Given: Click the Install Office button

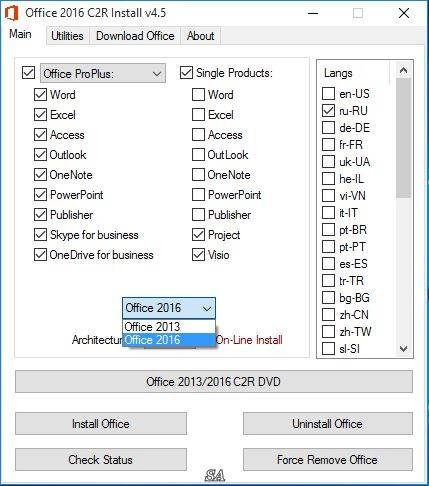Looking at the screenshot, I should pos(101,424).
